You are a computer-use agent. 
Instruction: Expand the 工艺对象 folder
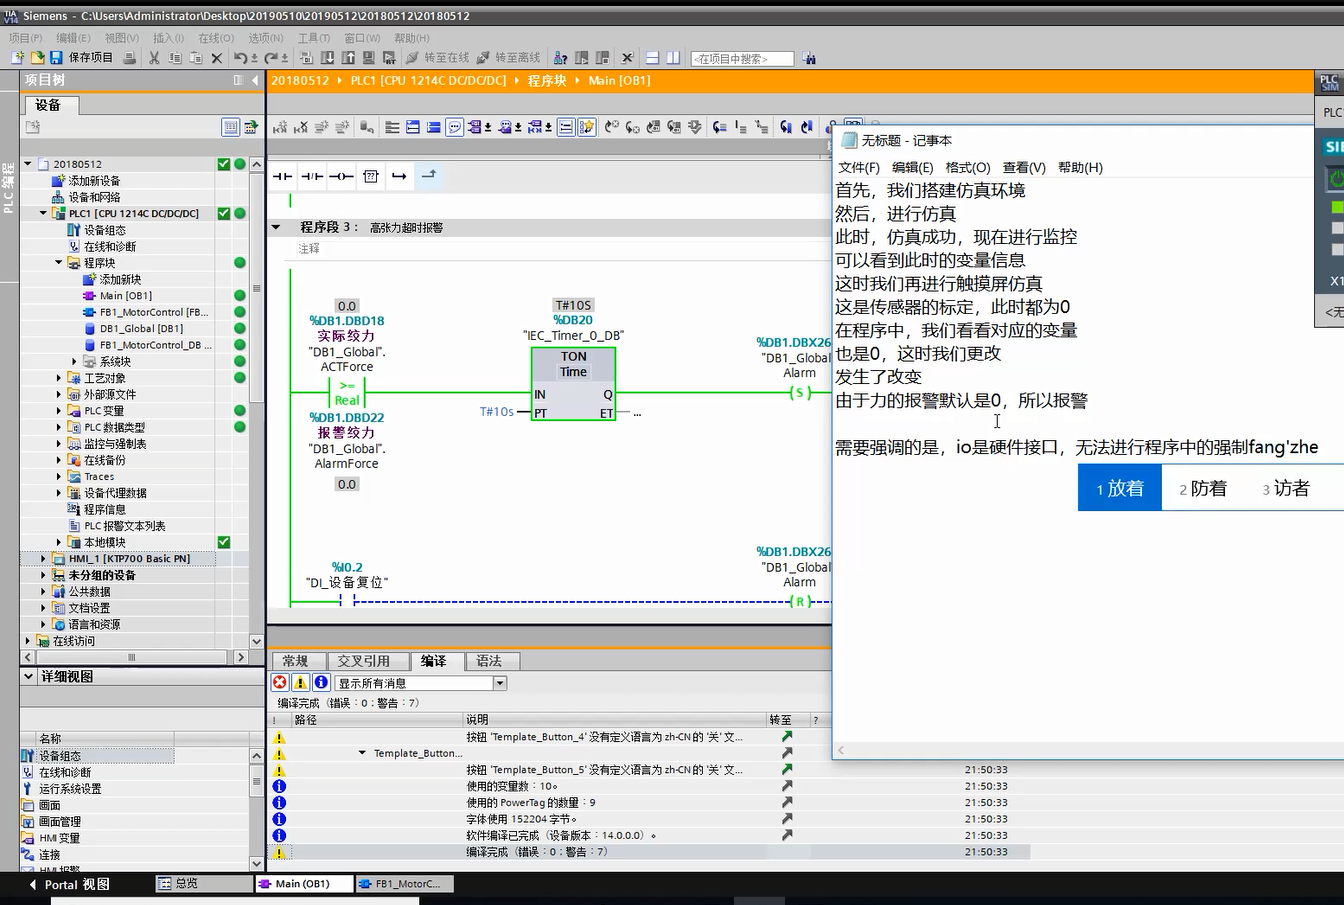tap(59, 378)
